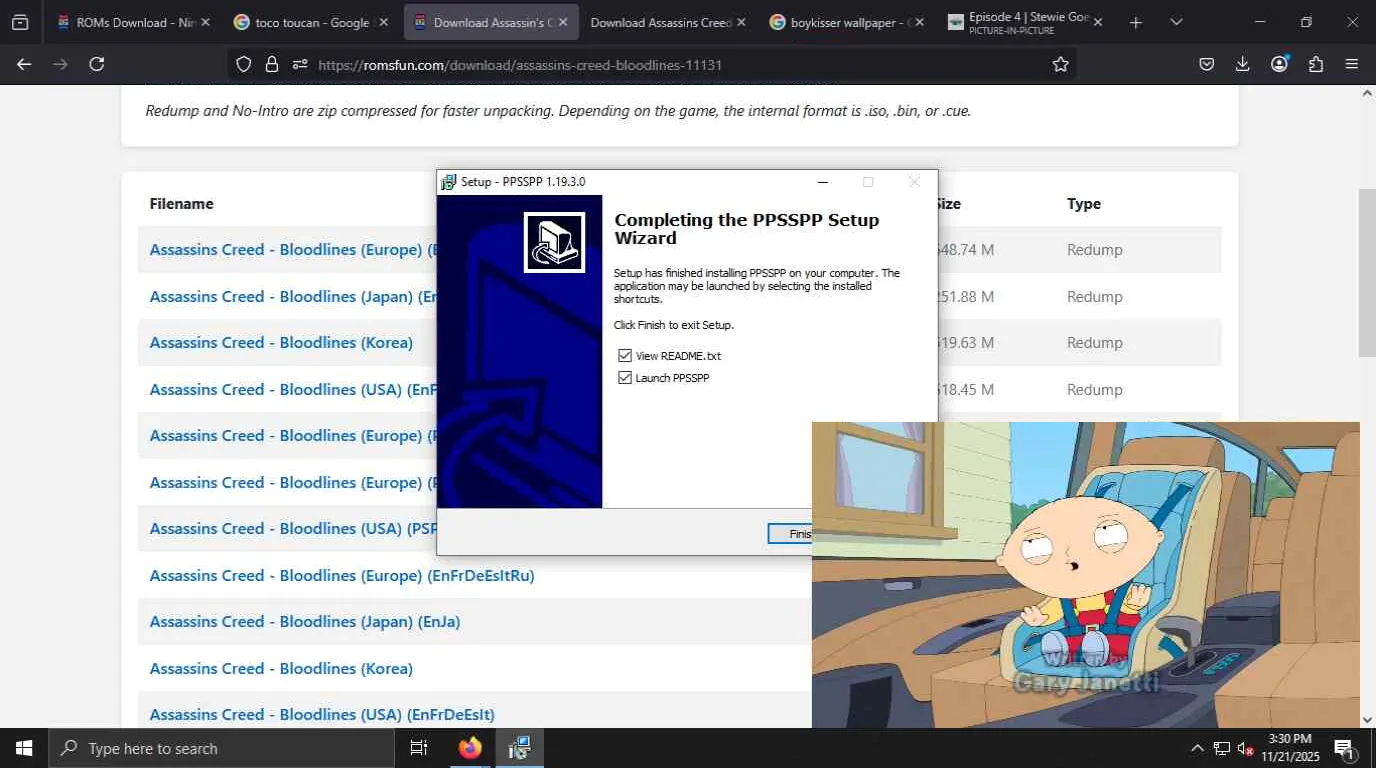Open the tracking protection shield icon

coord(244,64)
